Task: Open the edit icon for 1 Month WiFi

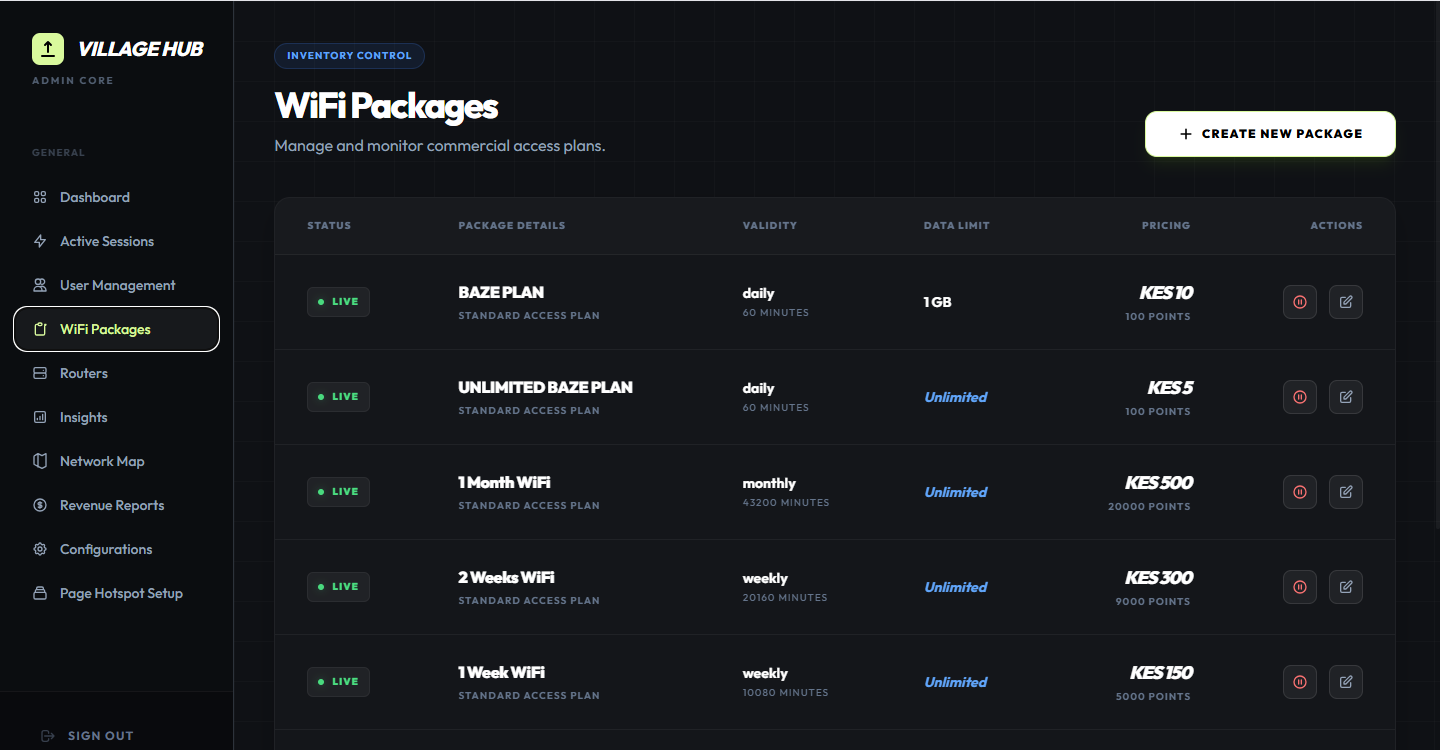Action: pyautogui.click(x=1345, y=491)
